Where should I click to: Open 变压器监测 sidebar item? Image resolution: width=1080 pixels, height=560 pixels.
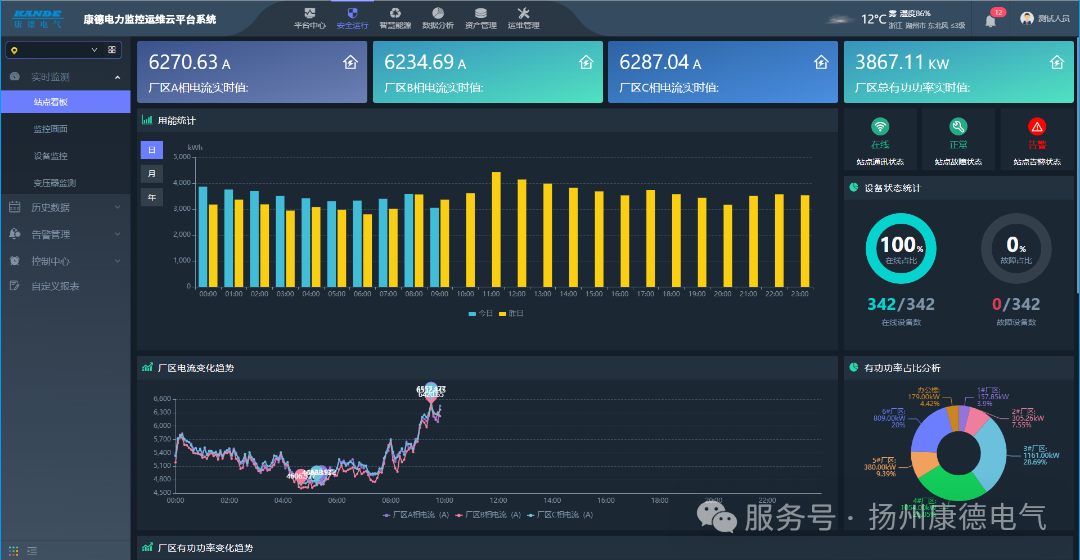tap(54, 183)
